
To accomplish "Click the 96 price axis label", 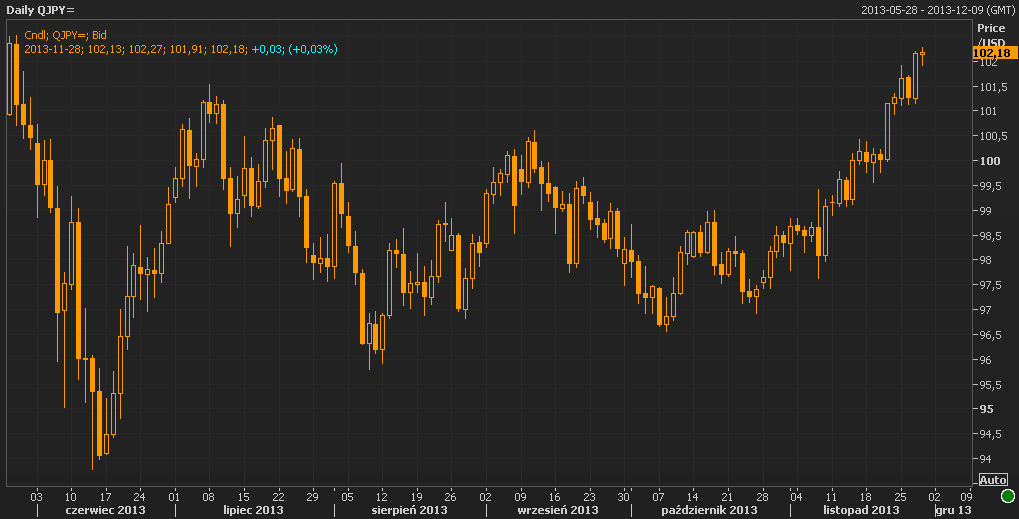I will pyautogui.click(x=987, y=361).
